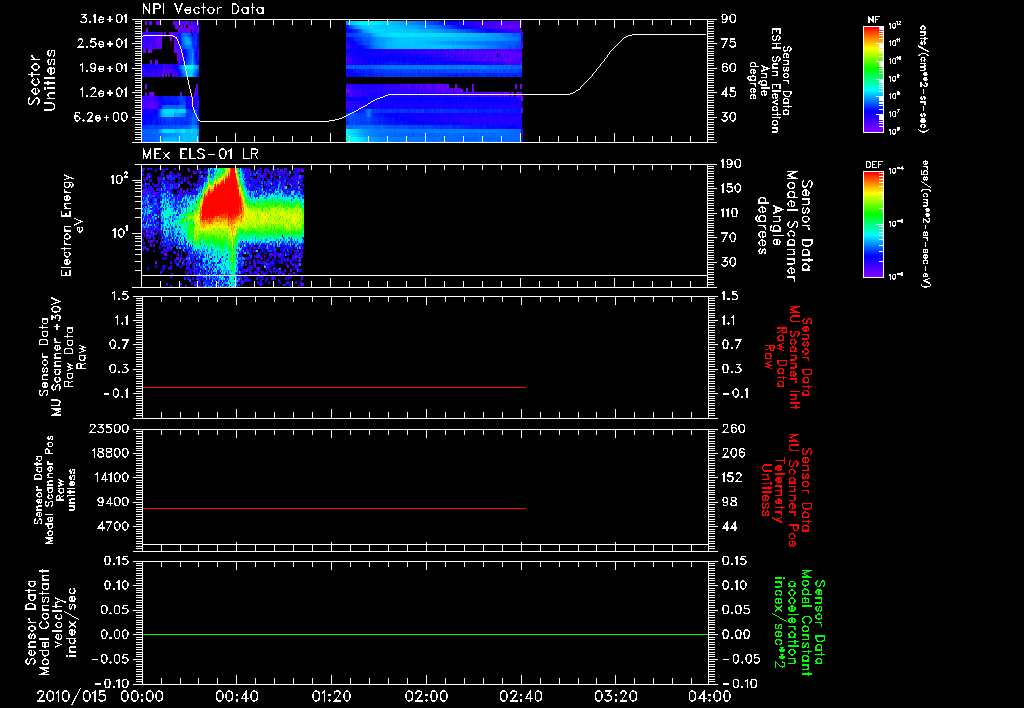Click the green 'Model Constant acceleration' axis title
This screenshot has width=1024, height=708.
(x=799, y=623)
